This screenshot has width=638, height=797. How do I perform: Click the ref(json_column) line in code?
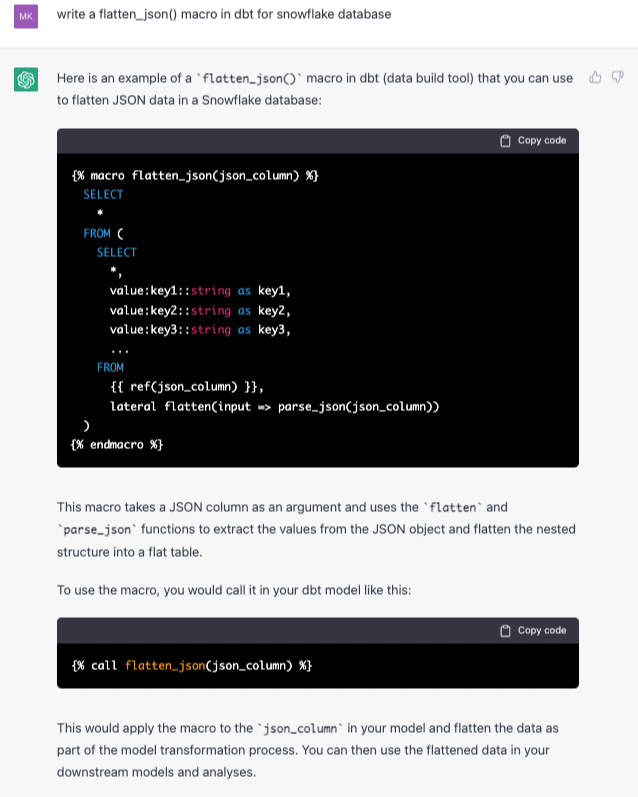pyautogui.click(x=186, y=387)
